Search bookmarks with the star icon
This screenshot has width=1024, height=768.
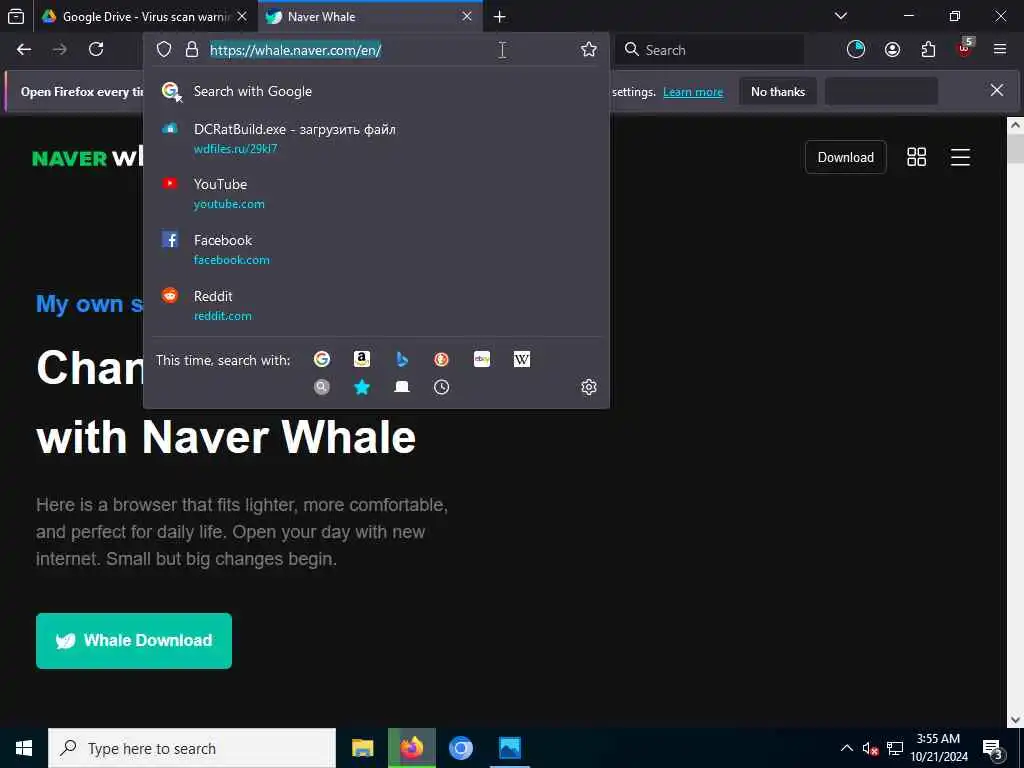tap(362, 387)
